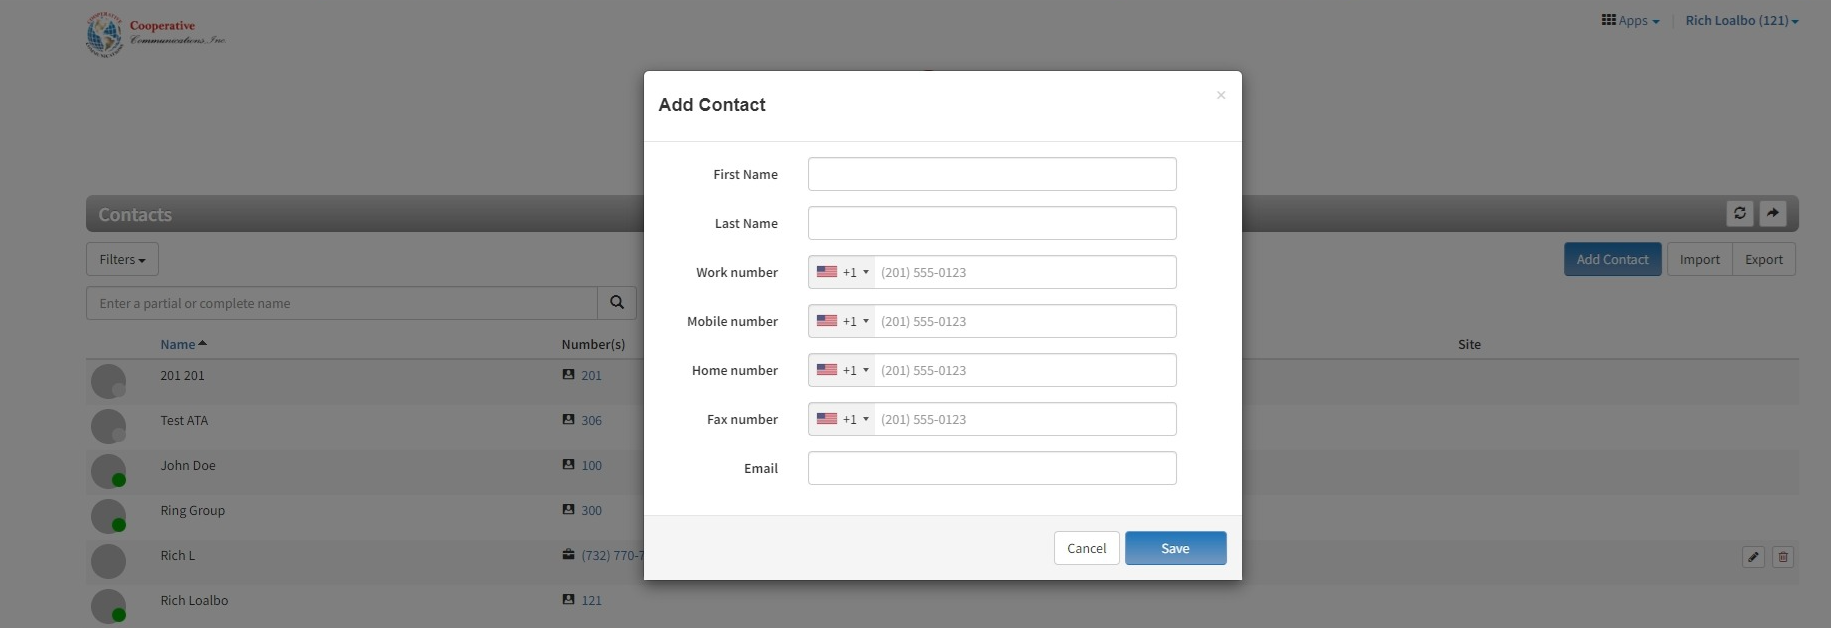Screen dimensions: 1831x628
Task: Click the Cancel button
Action: click(1087, 548)
